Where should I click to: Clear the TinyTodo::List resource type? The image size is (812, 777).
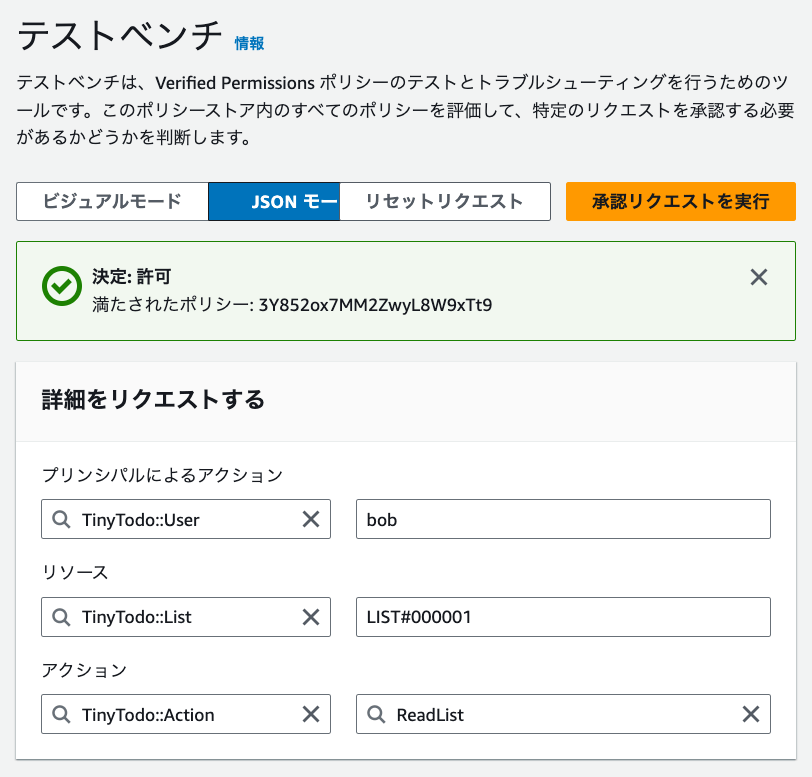tap(311, 617)
